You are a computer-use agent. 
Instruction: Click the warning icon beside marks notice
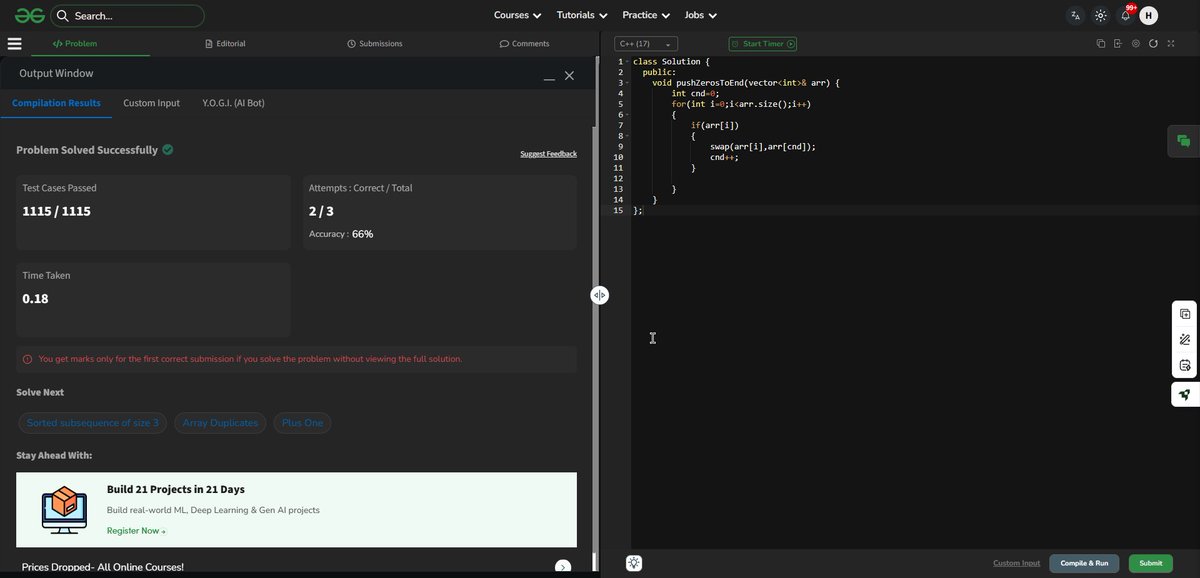pos(27,359)
